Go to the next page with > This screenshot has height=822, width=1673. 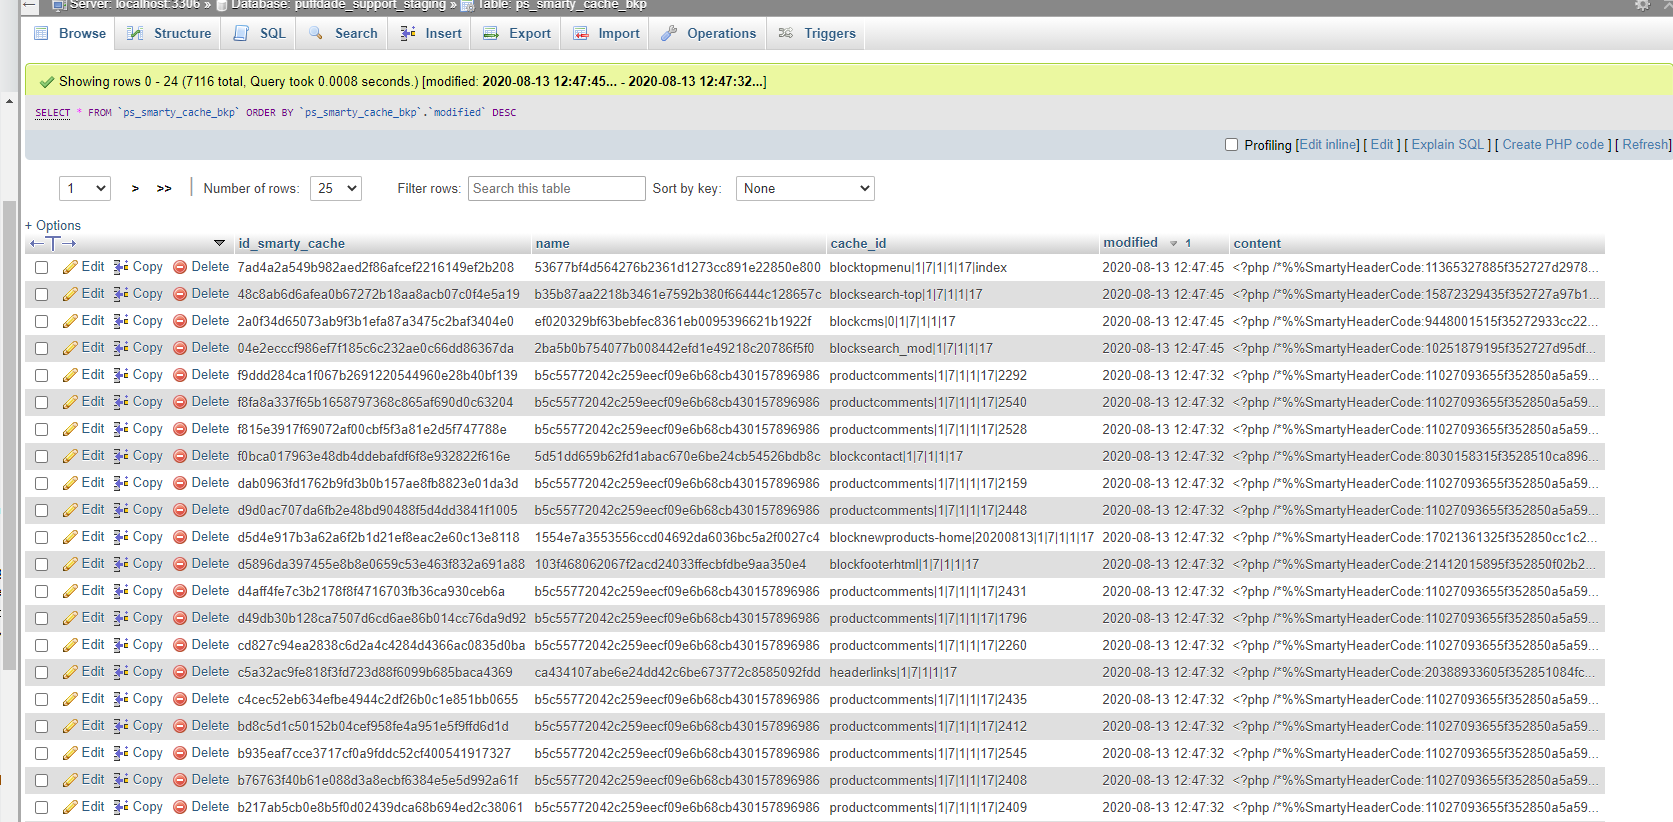coord(135,188)
